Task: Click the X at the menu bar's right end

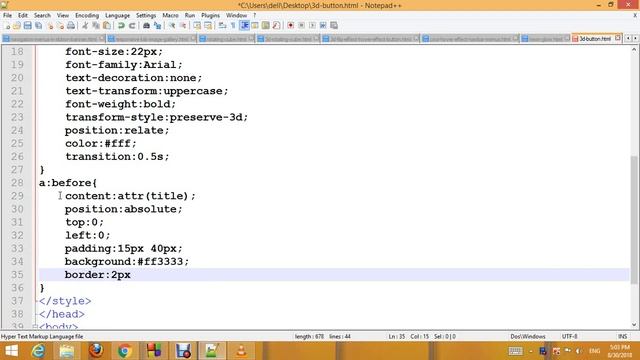Action: [x=635, y=15]
